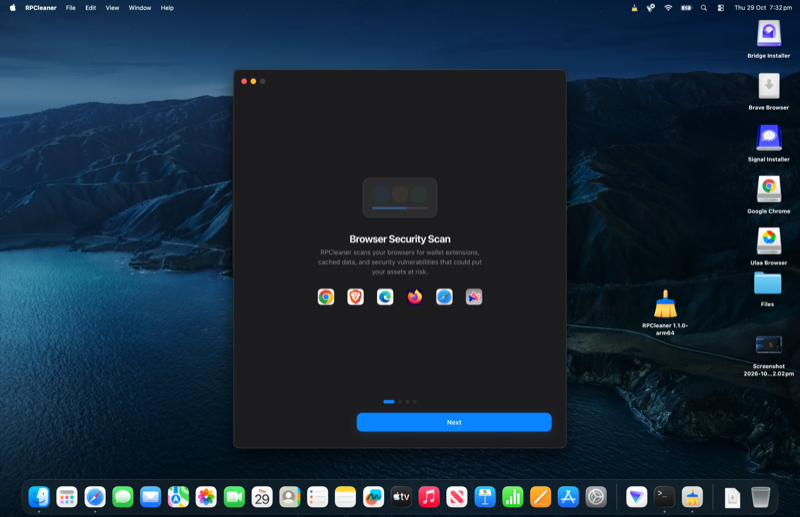
Task: Open Maps from the Dock
Action: (178, 497)
